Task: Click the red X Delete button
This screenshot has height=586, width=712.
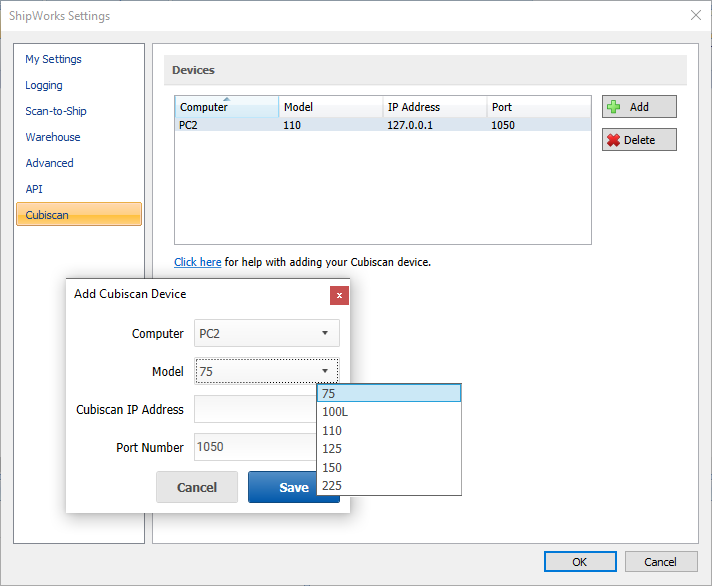Action: pos(639,140)
